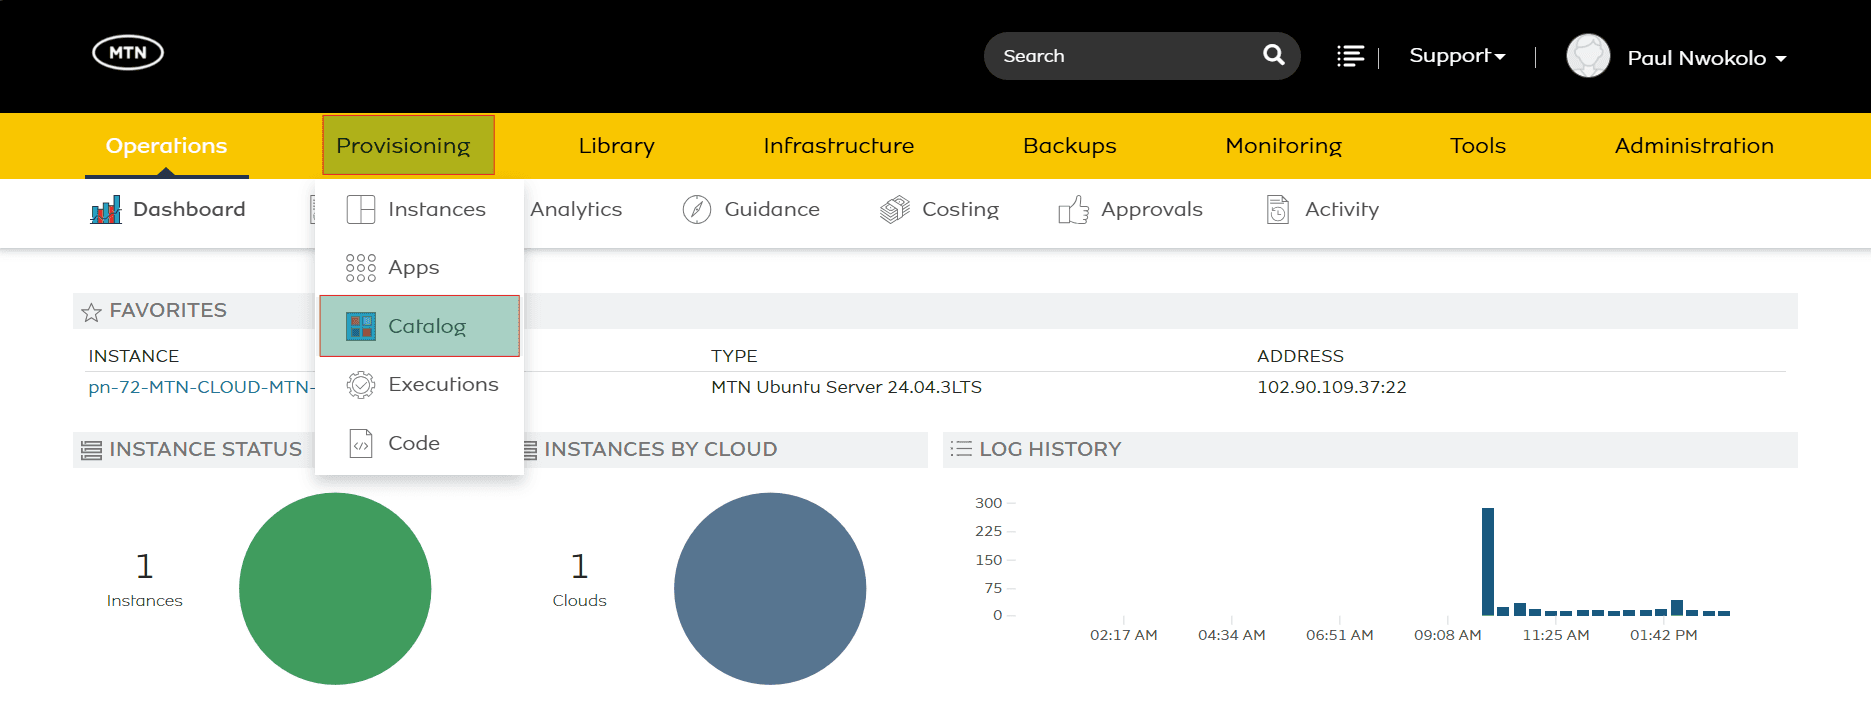
Task: Click the TYPE column header
Action: pyautogui.click(x=734, y=356)
